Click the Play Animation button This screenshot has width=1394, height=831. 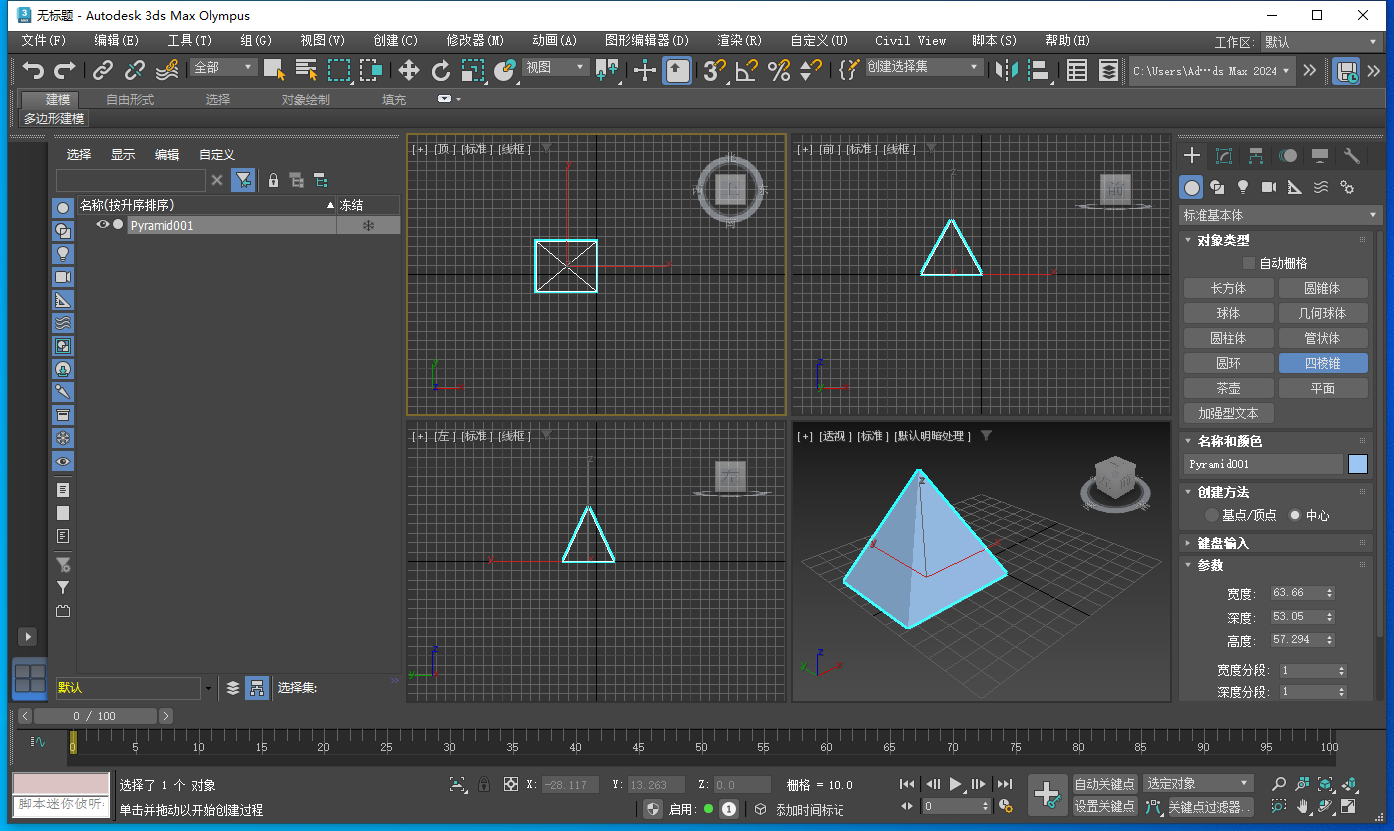(955, 784)
